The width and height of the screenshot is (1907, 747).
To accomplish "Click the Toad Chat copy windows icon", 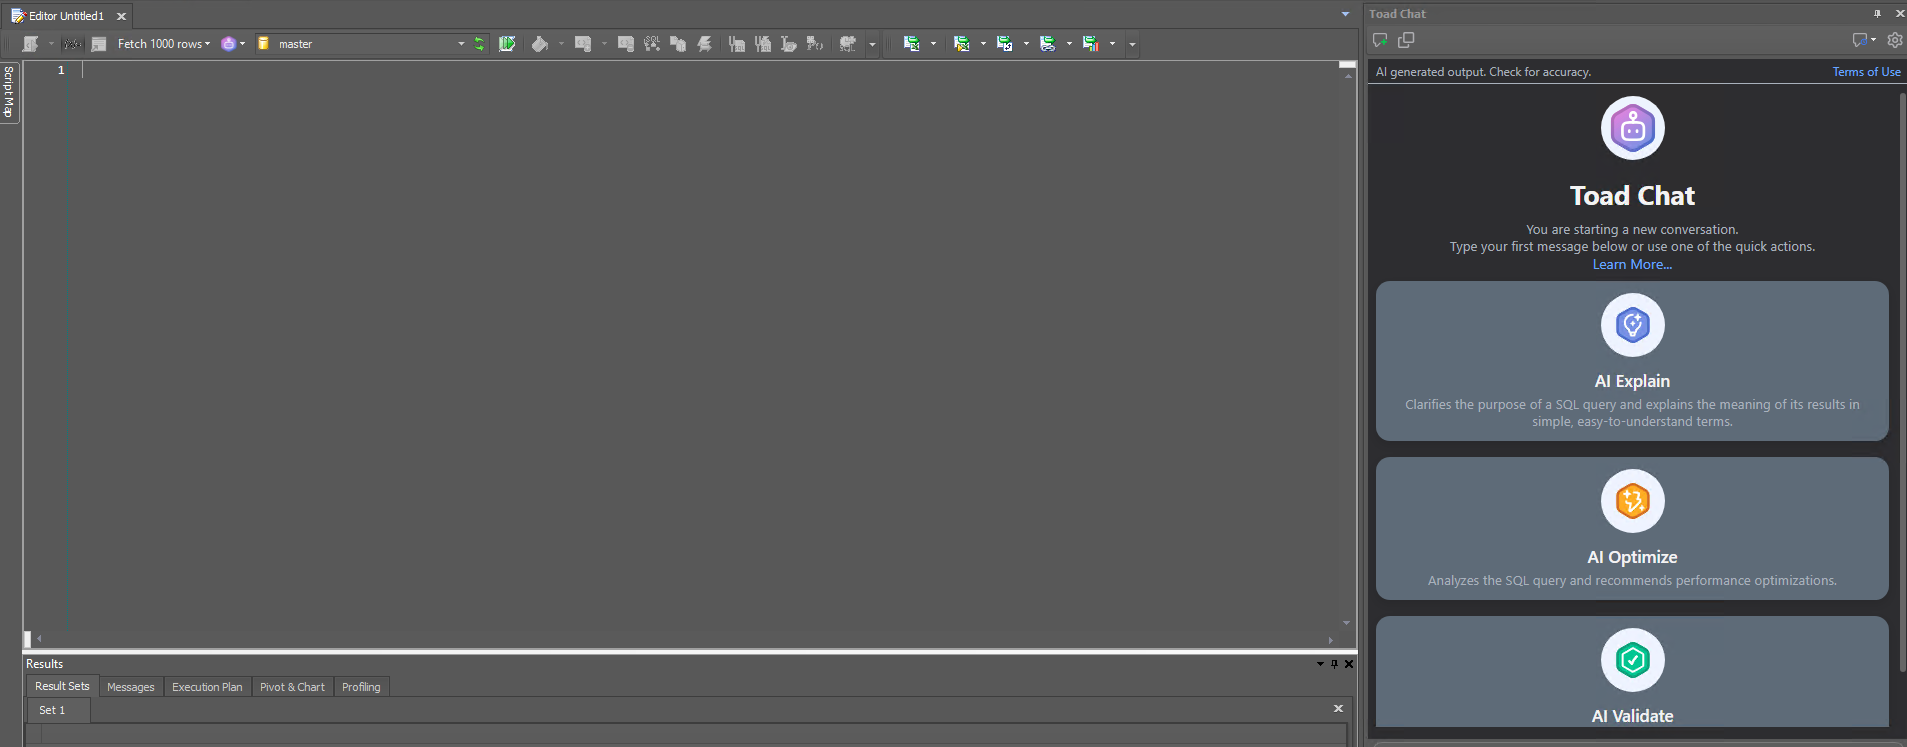I will [x=1406, y=40].
